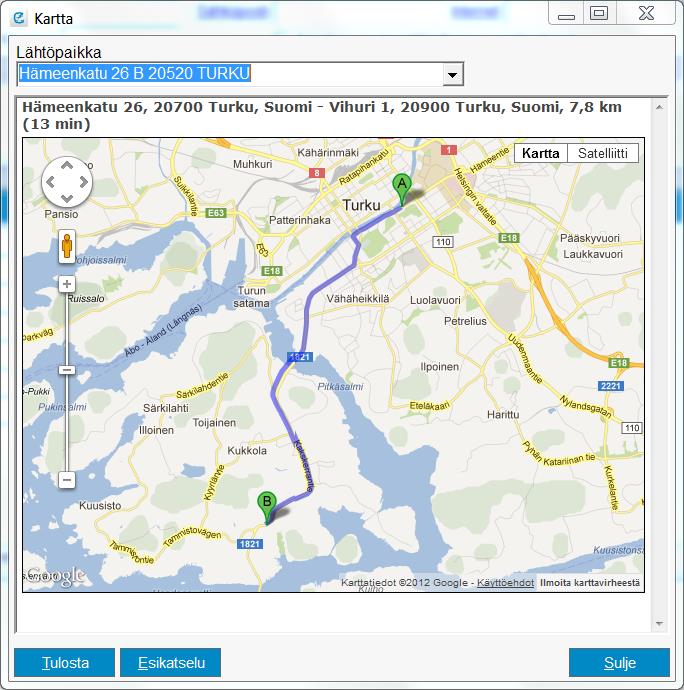
Task: Click the Turku city label on the map
Action: [x=361, y=205]
